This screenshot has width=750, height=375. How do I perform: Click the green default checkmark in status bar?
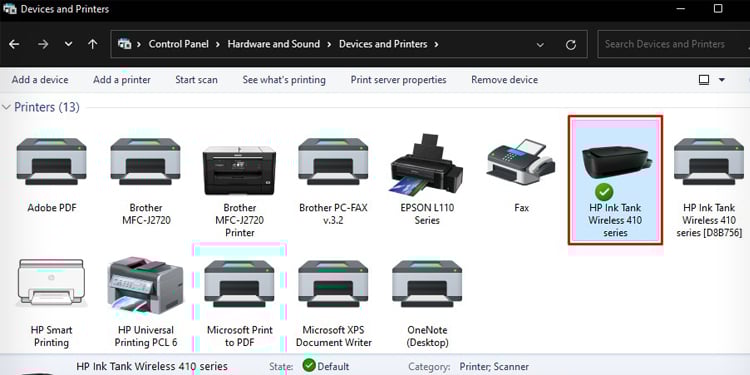point(309,366)
